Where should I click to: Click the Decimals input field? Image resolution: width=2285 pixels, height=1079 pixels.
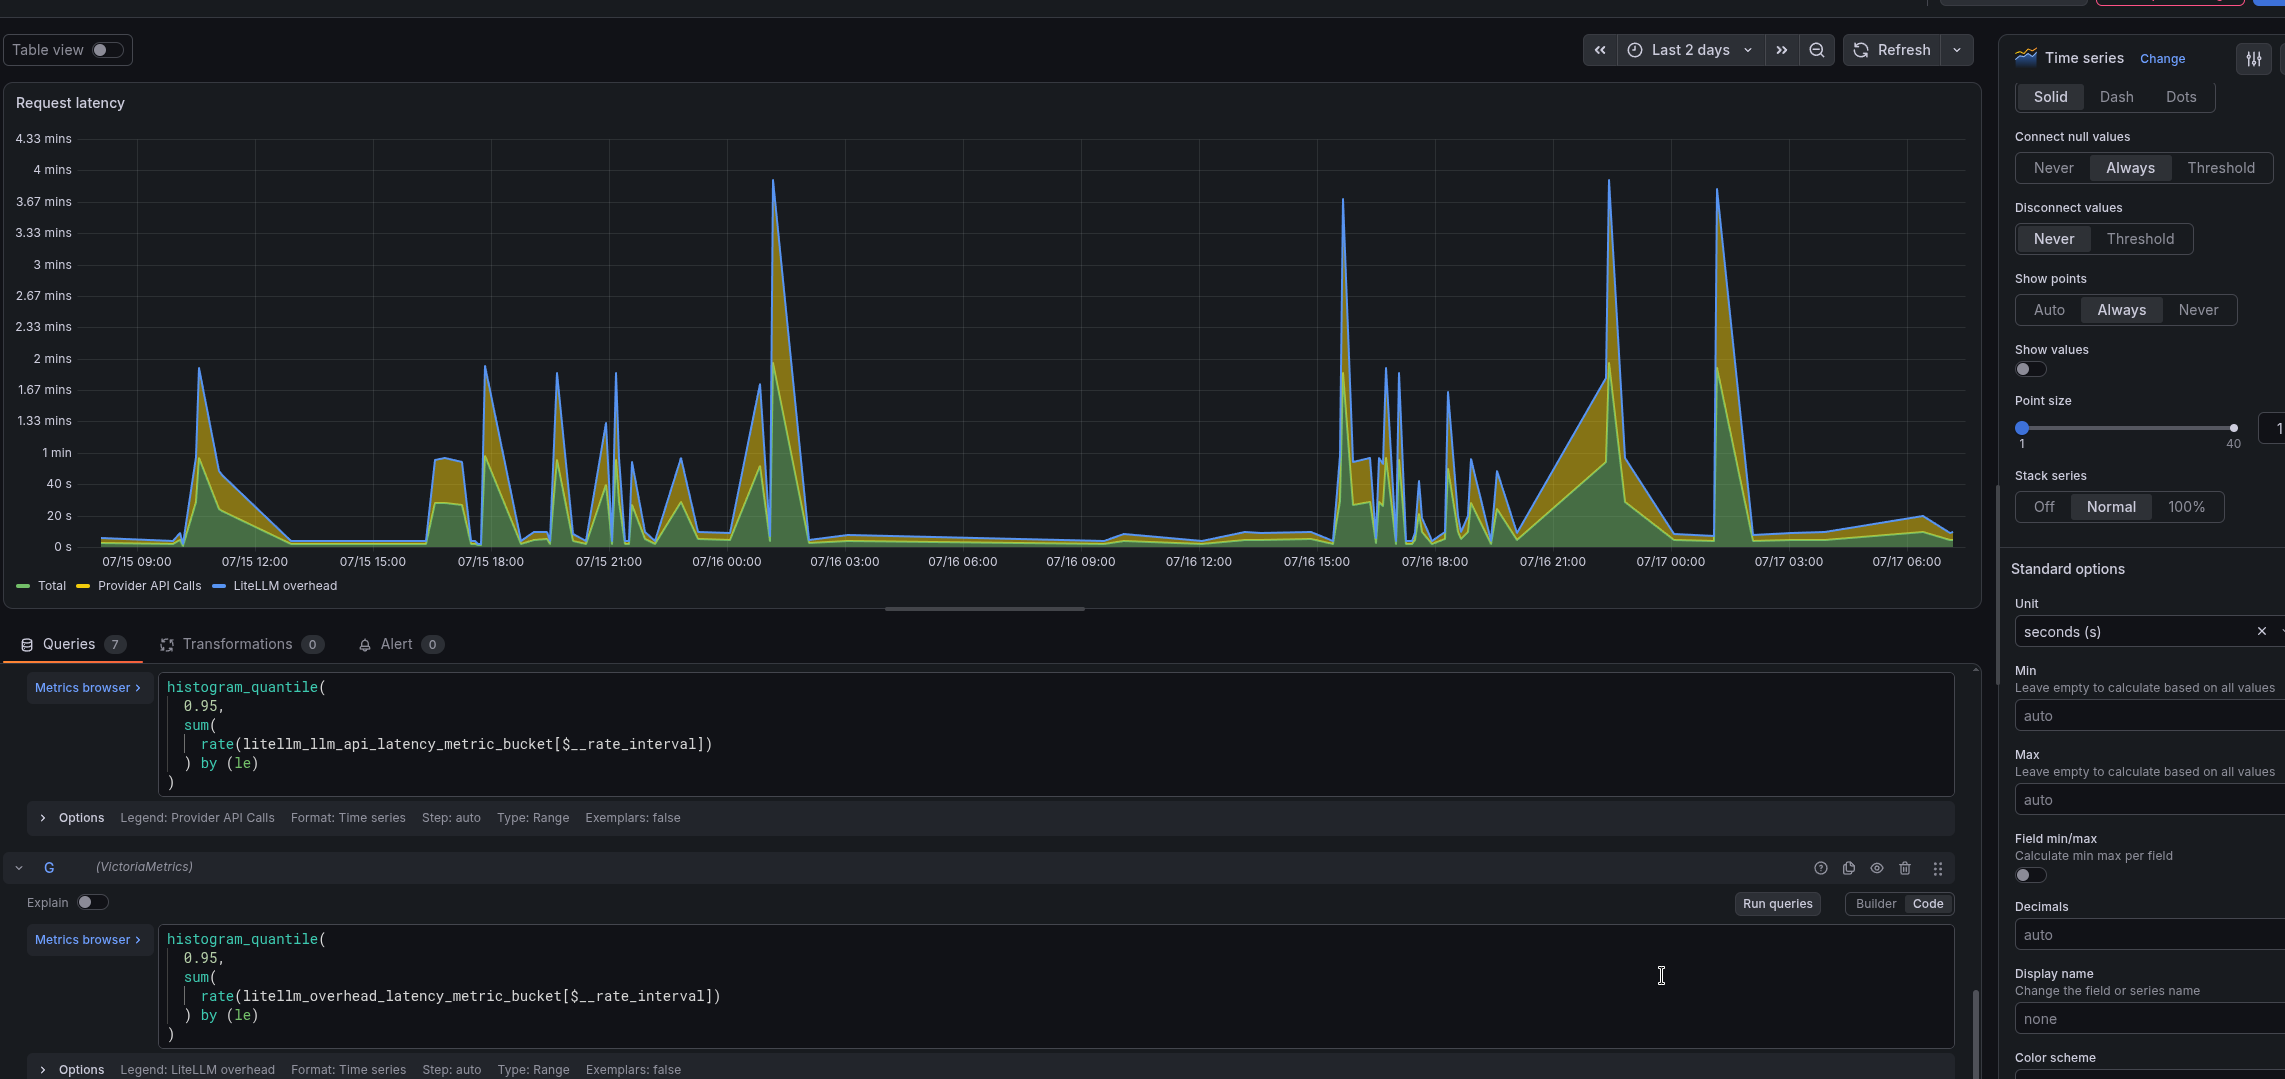coord(2150,935)
